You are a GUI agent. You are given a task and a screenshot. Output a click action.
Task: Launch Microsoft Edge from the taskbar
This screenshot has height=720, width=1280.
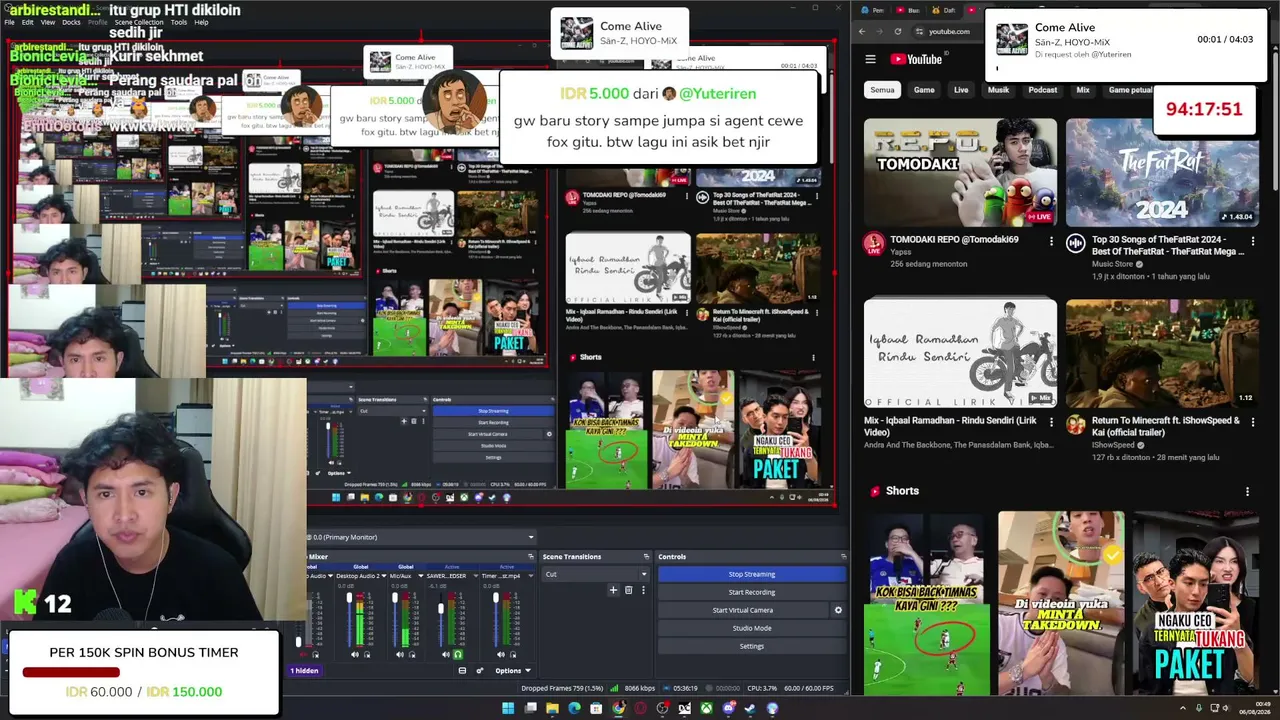point(574,708)
